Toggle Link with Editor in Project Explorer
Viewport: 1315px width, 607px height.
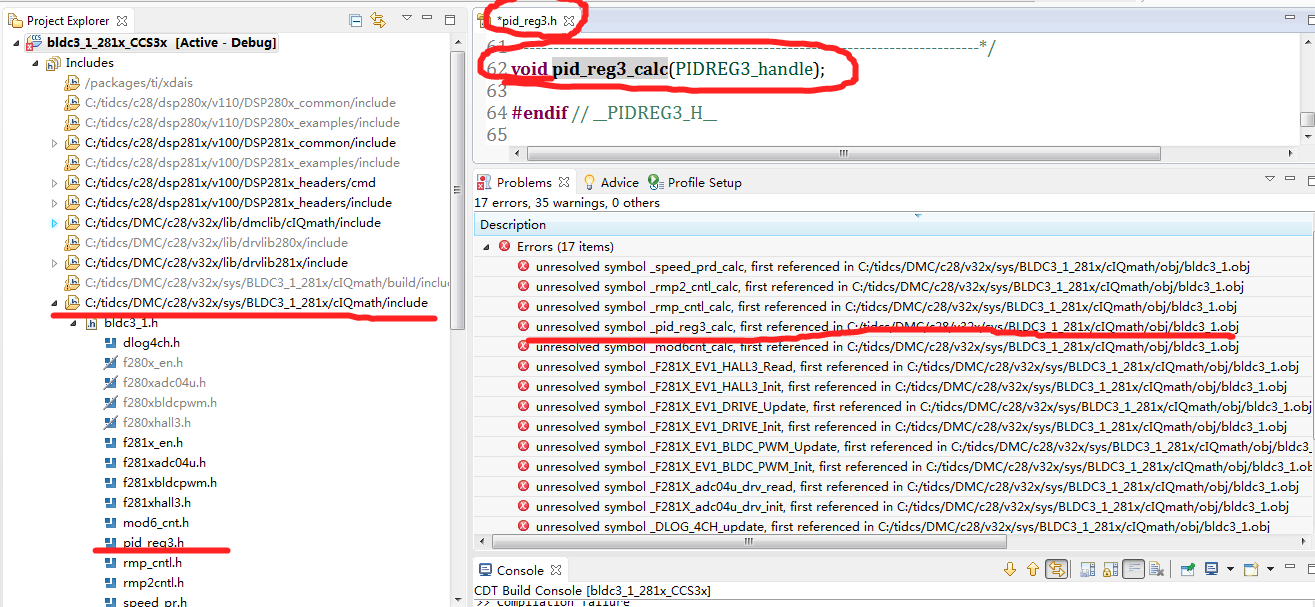378,20
